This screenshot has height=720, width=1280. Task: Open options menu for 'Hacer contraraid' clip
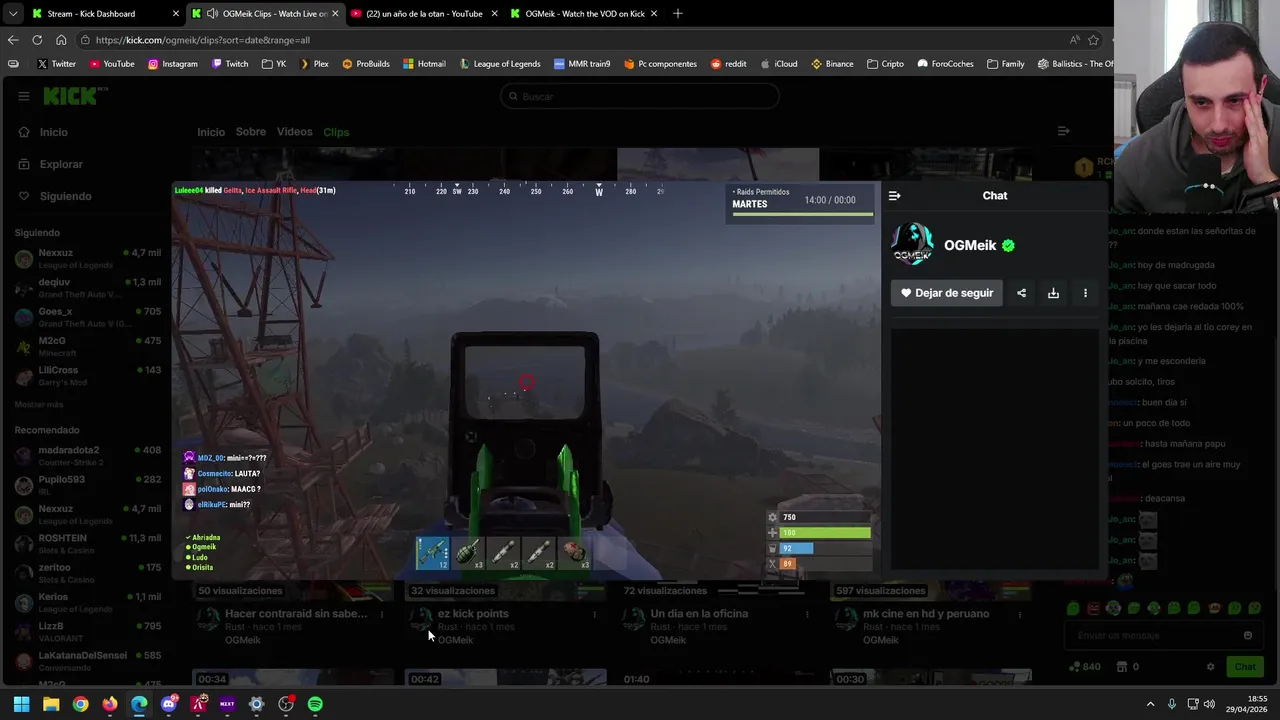[x=382, y=615]
